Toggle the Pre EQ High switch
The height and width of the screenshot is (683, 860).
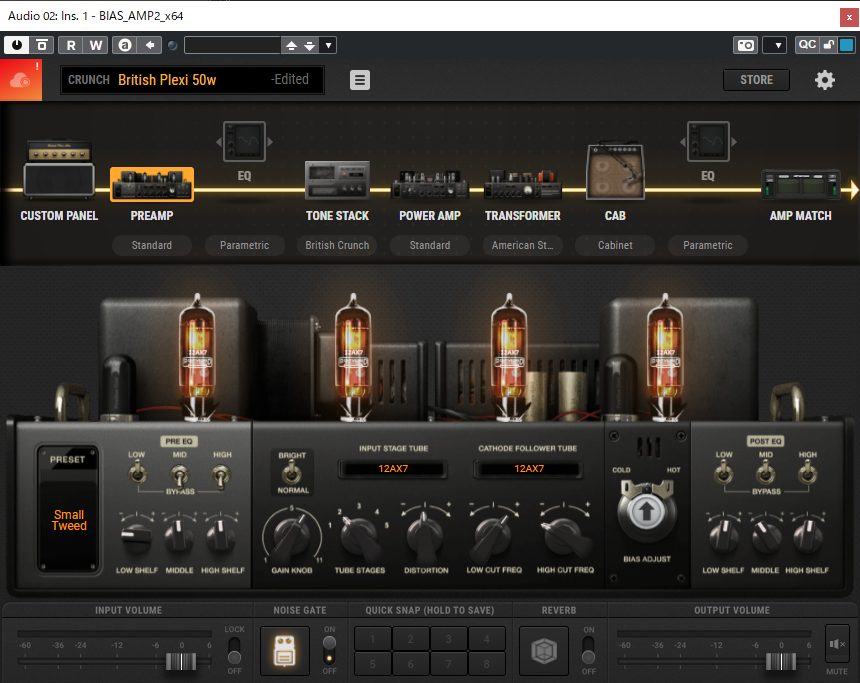[x=220, y=475]
